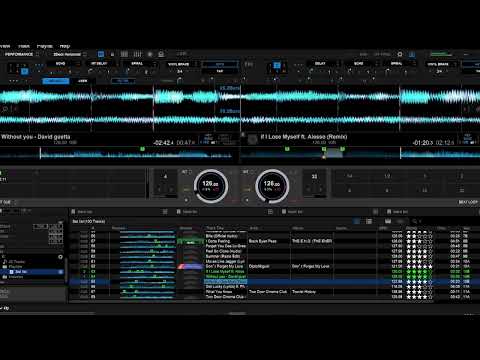Click deck 2 remaining time -01:20
Screen dimensions: 480x360
(423, 143)
